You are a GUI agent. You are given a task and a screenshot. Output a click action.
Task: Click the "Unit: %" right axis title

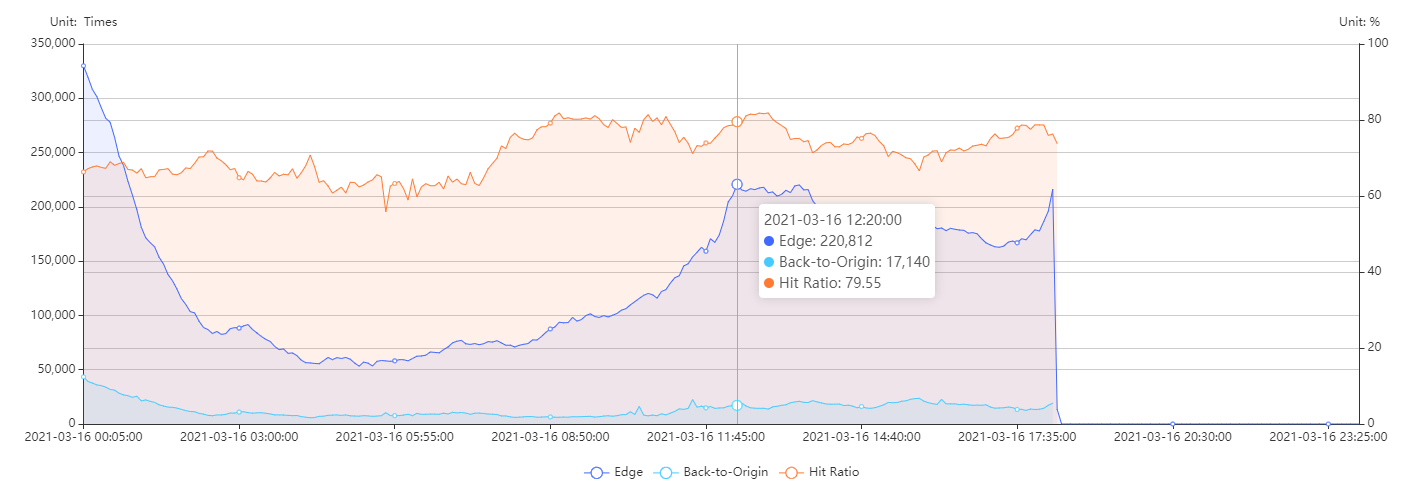point(1359,22)
